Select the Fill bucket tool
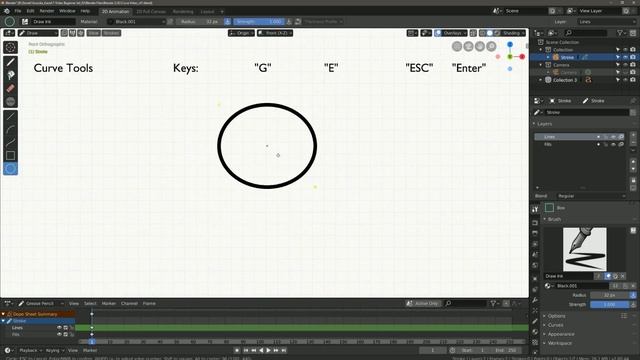 (11, 75)
